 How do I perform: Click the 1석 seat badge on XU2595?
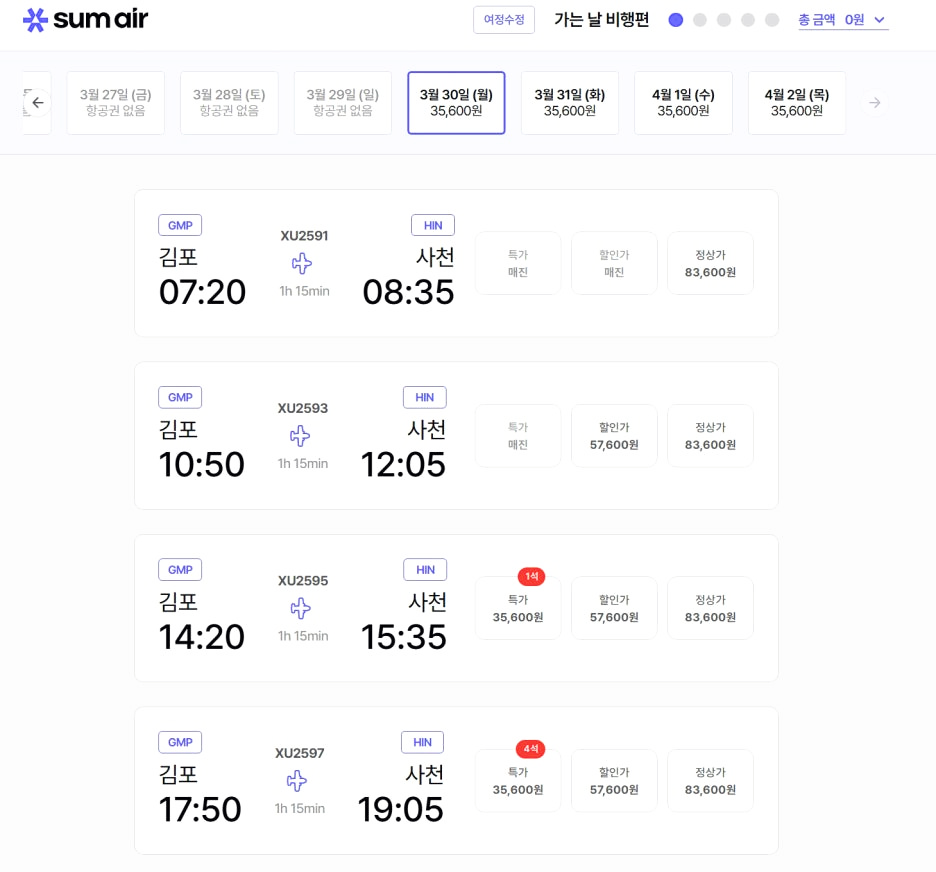pyautogui.click(x=531, y=576)
